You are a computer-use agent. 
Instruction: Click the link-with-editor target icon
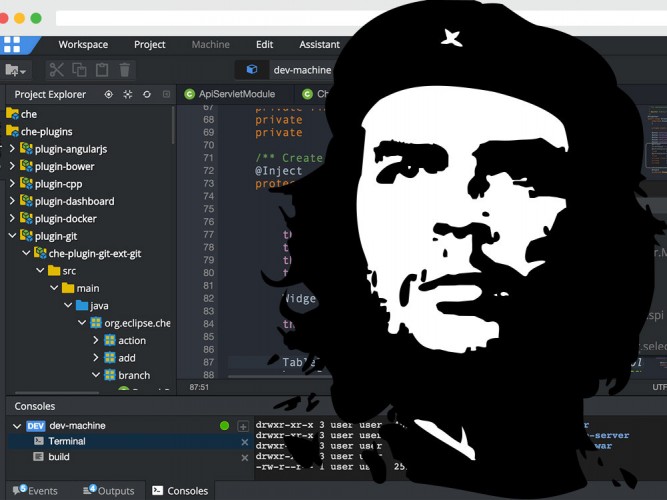109,94
